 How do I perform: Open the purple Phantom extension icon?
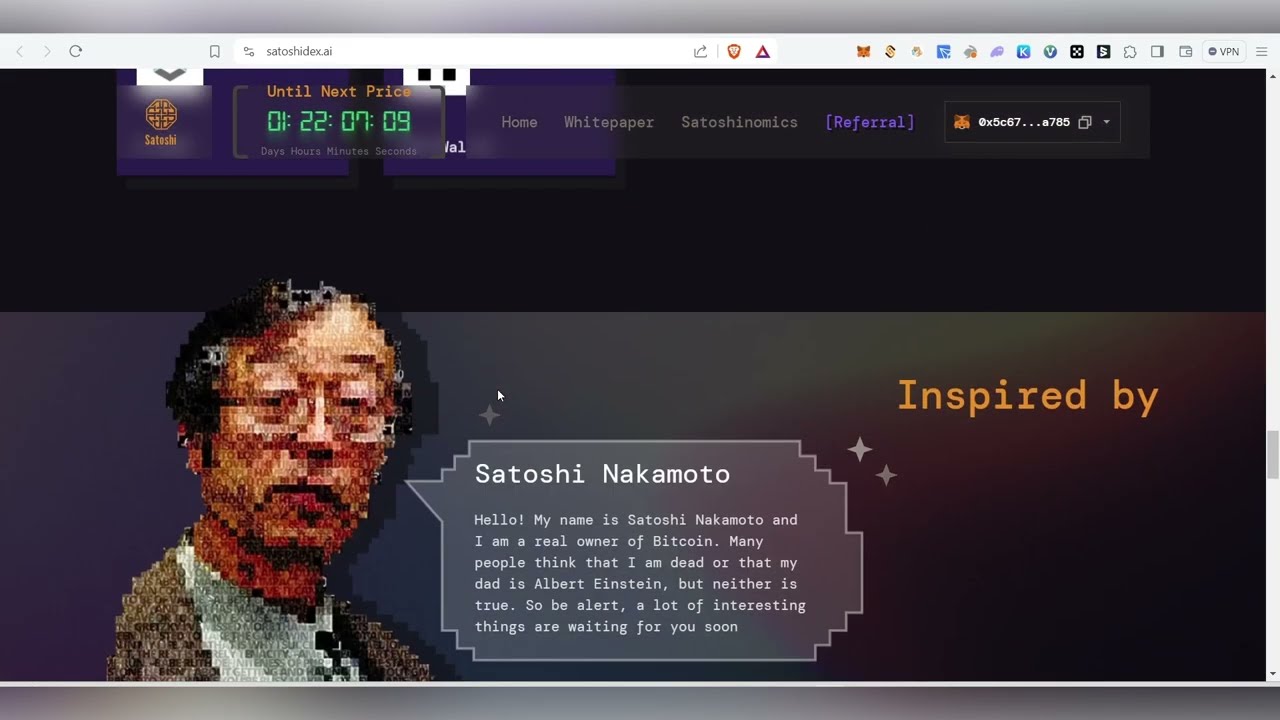pyautogui.click(x=997, y=51)
